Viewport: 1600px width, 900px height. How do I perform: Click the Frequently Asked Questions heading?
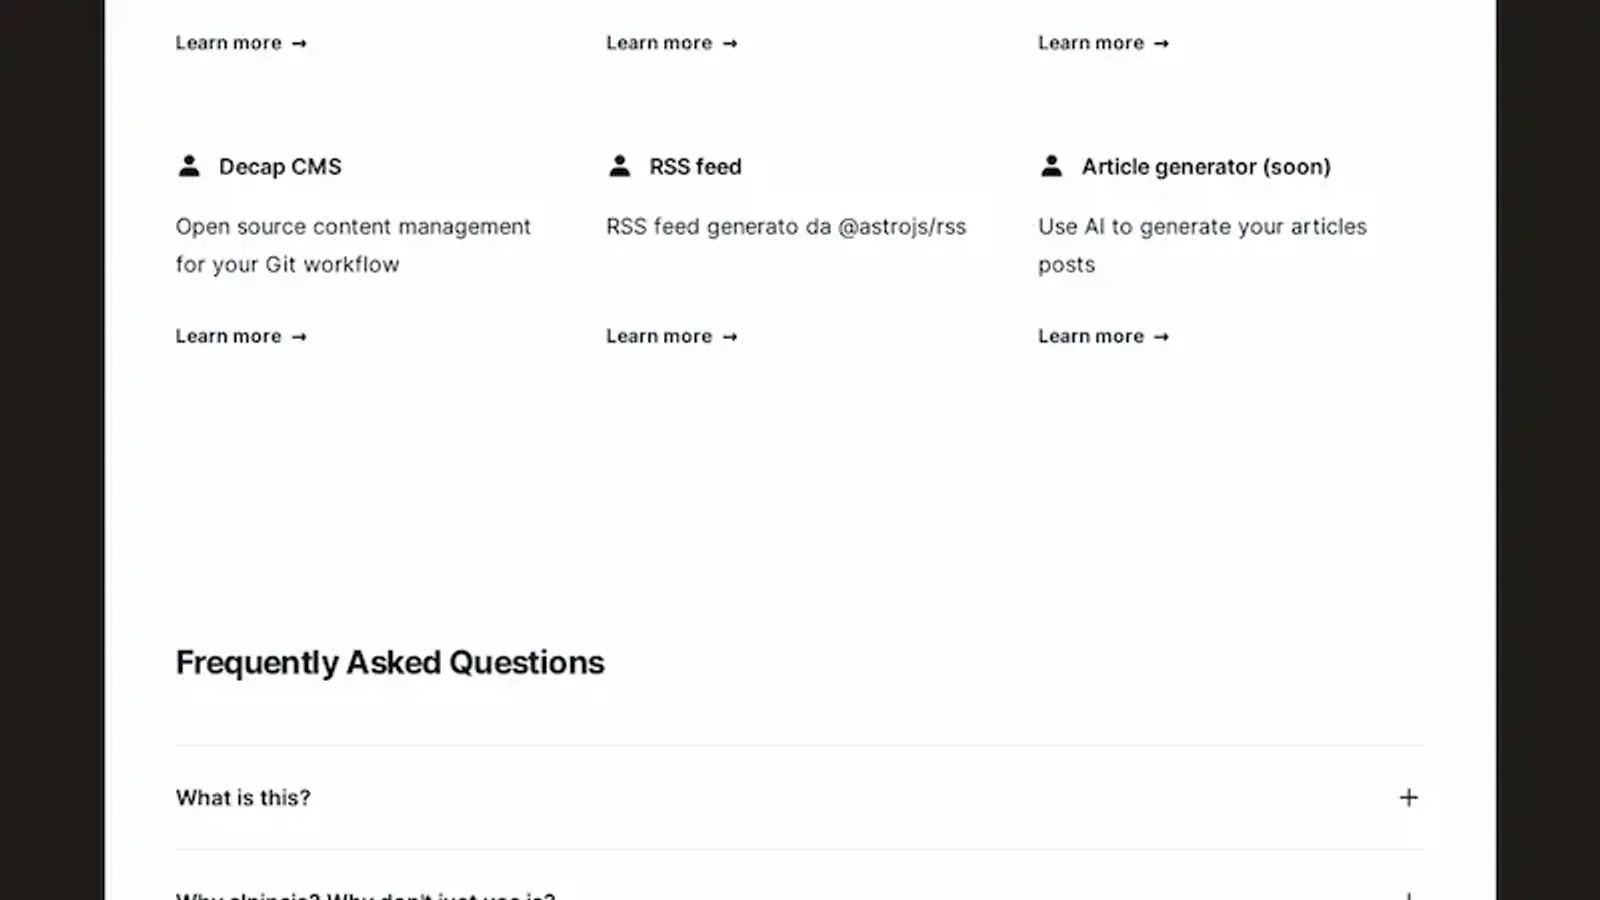point(390,663)
